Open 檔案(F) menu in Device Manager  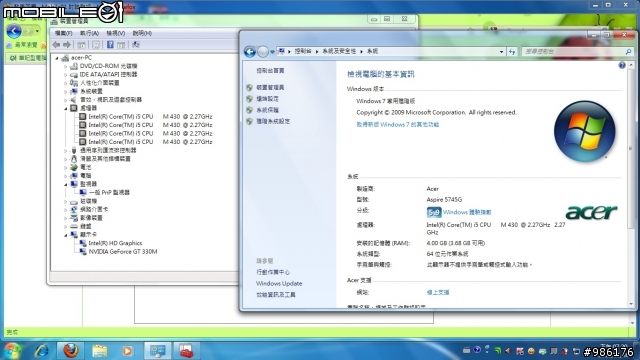[x=64, y=33]
